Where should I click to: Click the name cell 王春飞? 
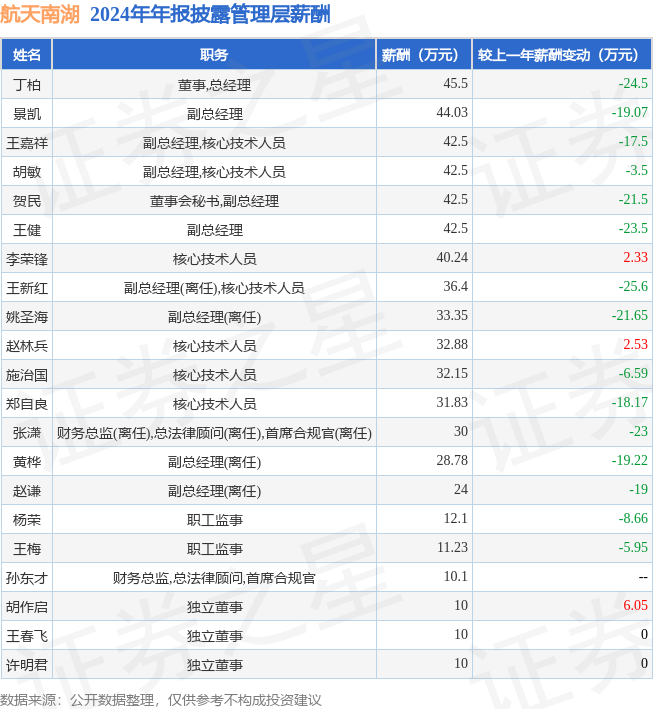coord(27,635)
